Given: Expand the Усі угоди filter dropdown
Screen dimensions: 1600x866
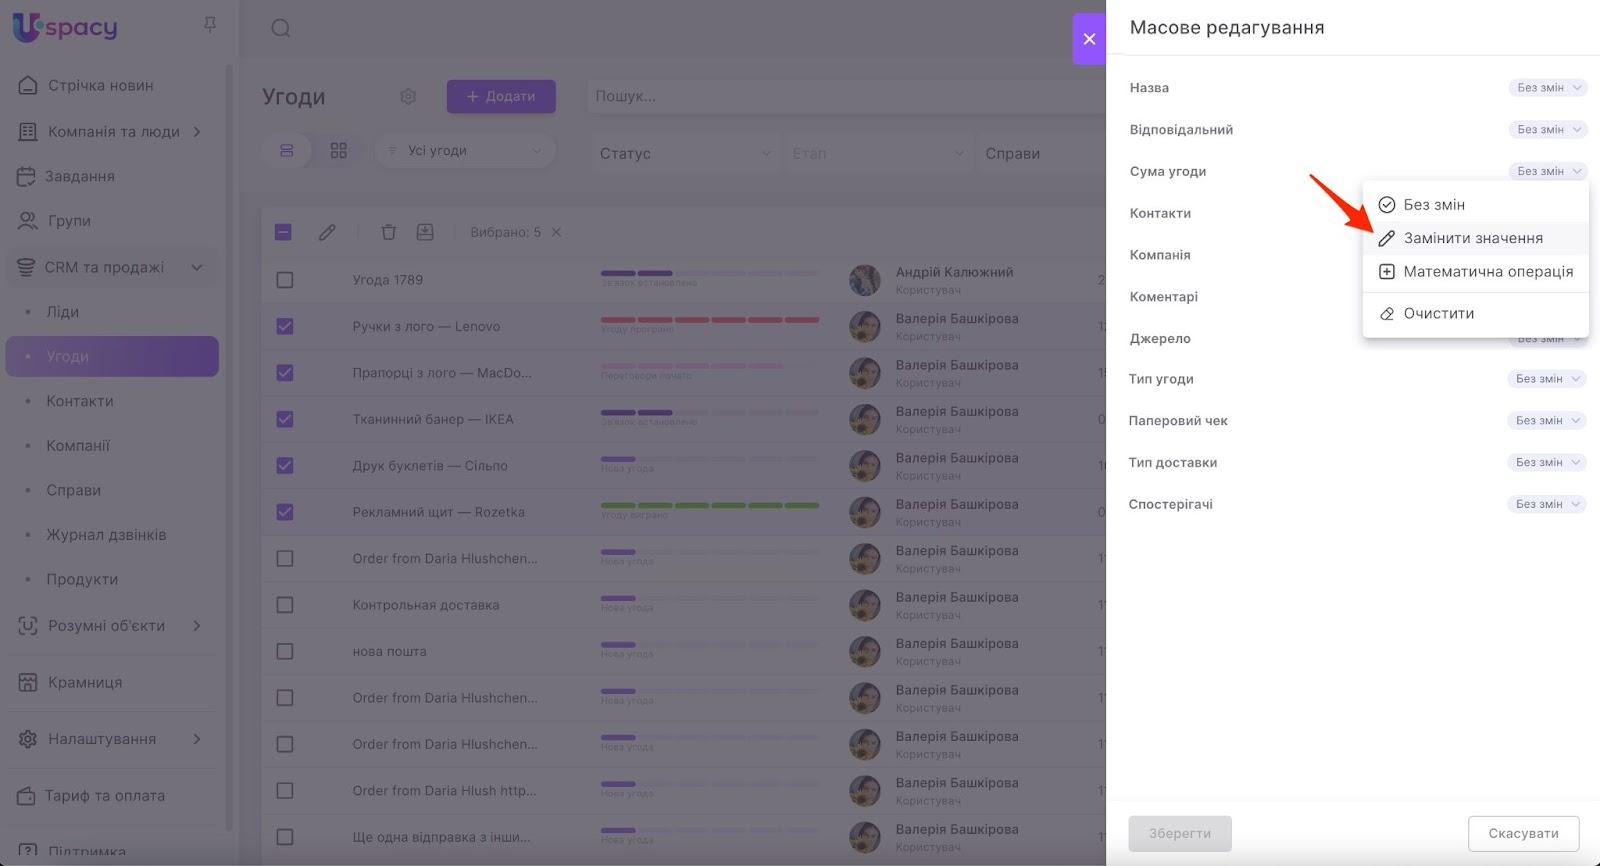Looking at the screenshot, I should coord(465,151).
